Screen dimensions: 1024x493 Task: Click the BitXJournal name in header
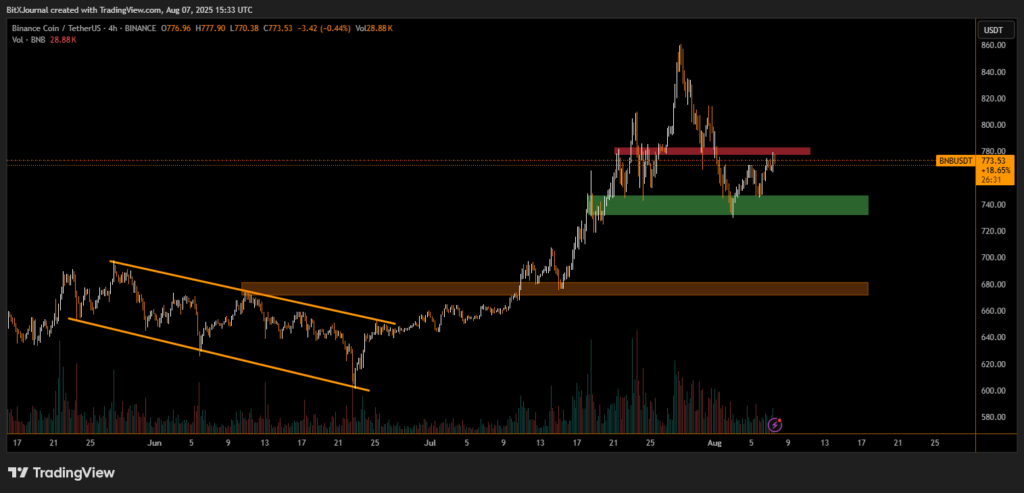(x=28, y=8)
